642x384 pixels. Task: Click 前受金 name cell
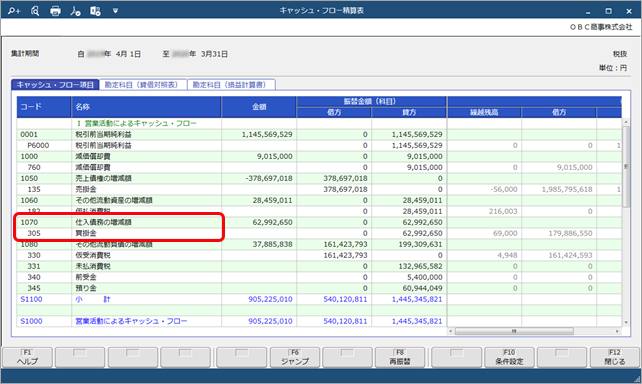147,277
